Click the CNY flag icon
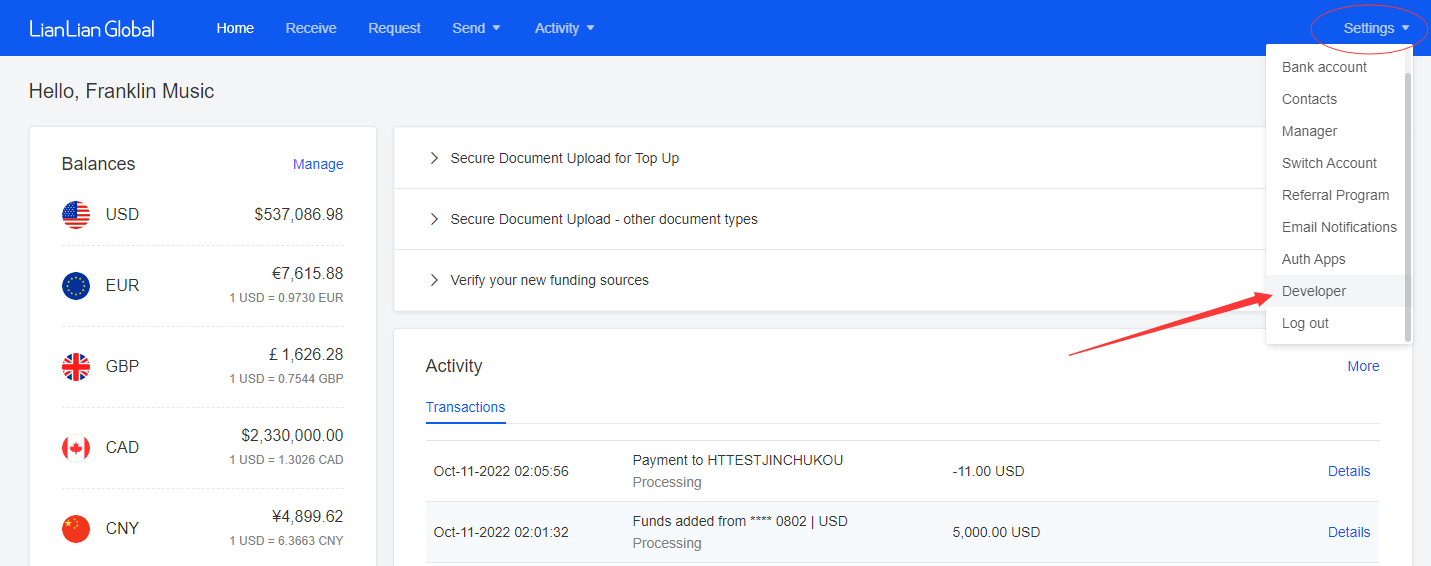This screenshot has width=1431, height=566. tap(76, 529)
